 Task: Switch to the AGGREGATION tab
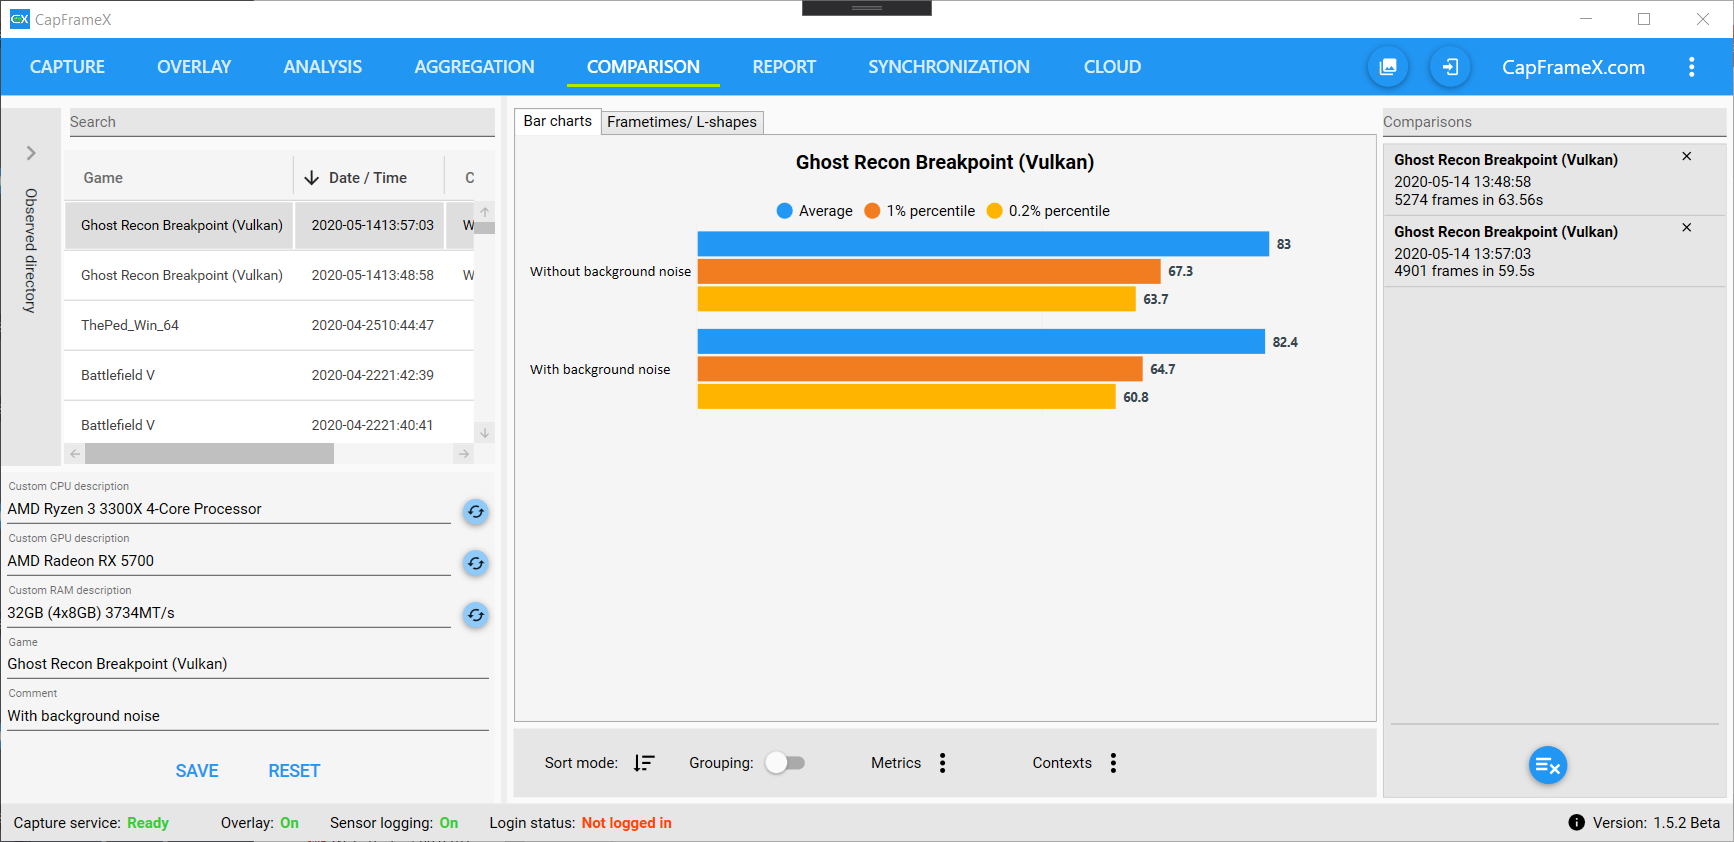click(x=475, y=67)
